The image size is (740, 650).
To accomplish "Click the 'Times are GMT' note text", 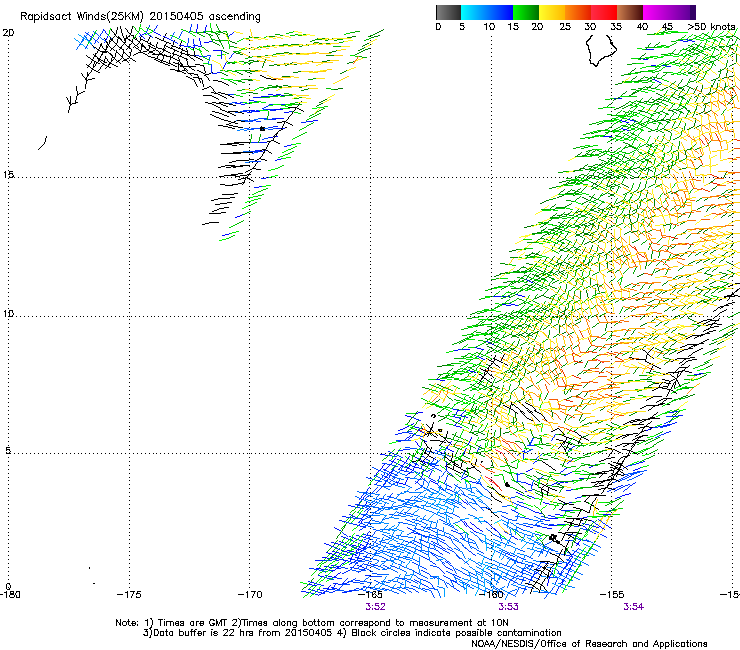I will tap(193, 623).
